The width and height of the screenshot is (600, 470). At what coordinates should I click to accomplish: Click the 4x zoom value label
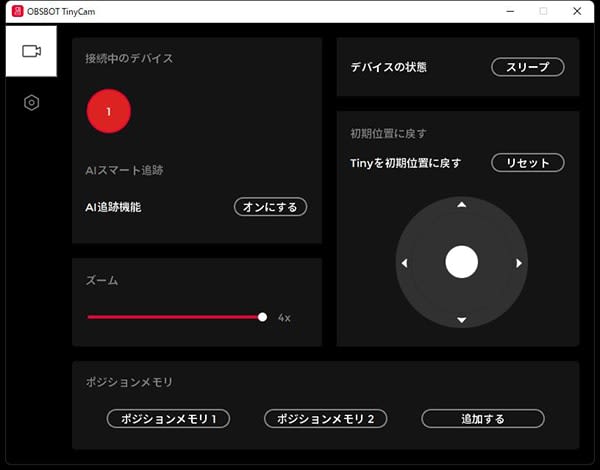(284, 318)
